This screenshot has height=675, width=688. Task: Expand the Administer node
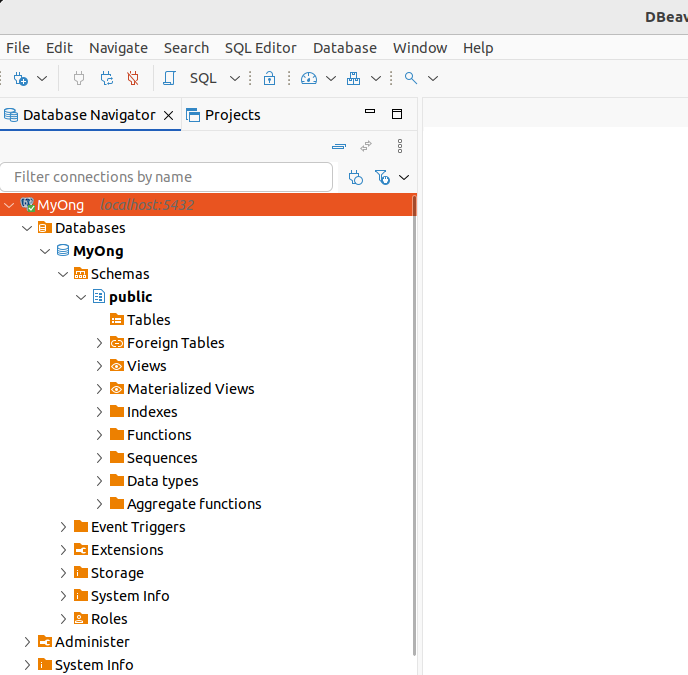(x=27, y=642)
